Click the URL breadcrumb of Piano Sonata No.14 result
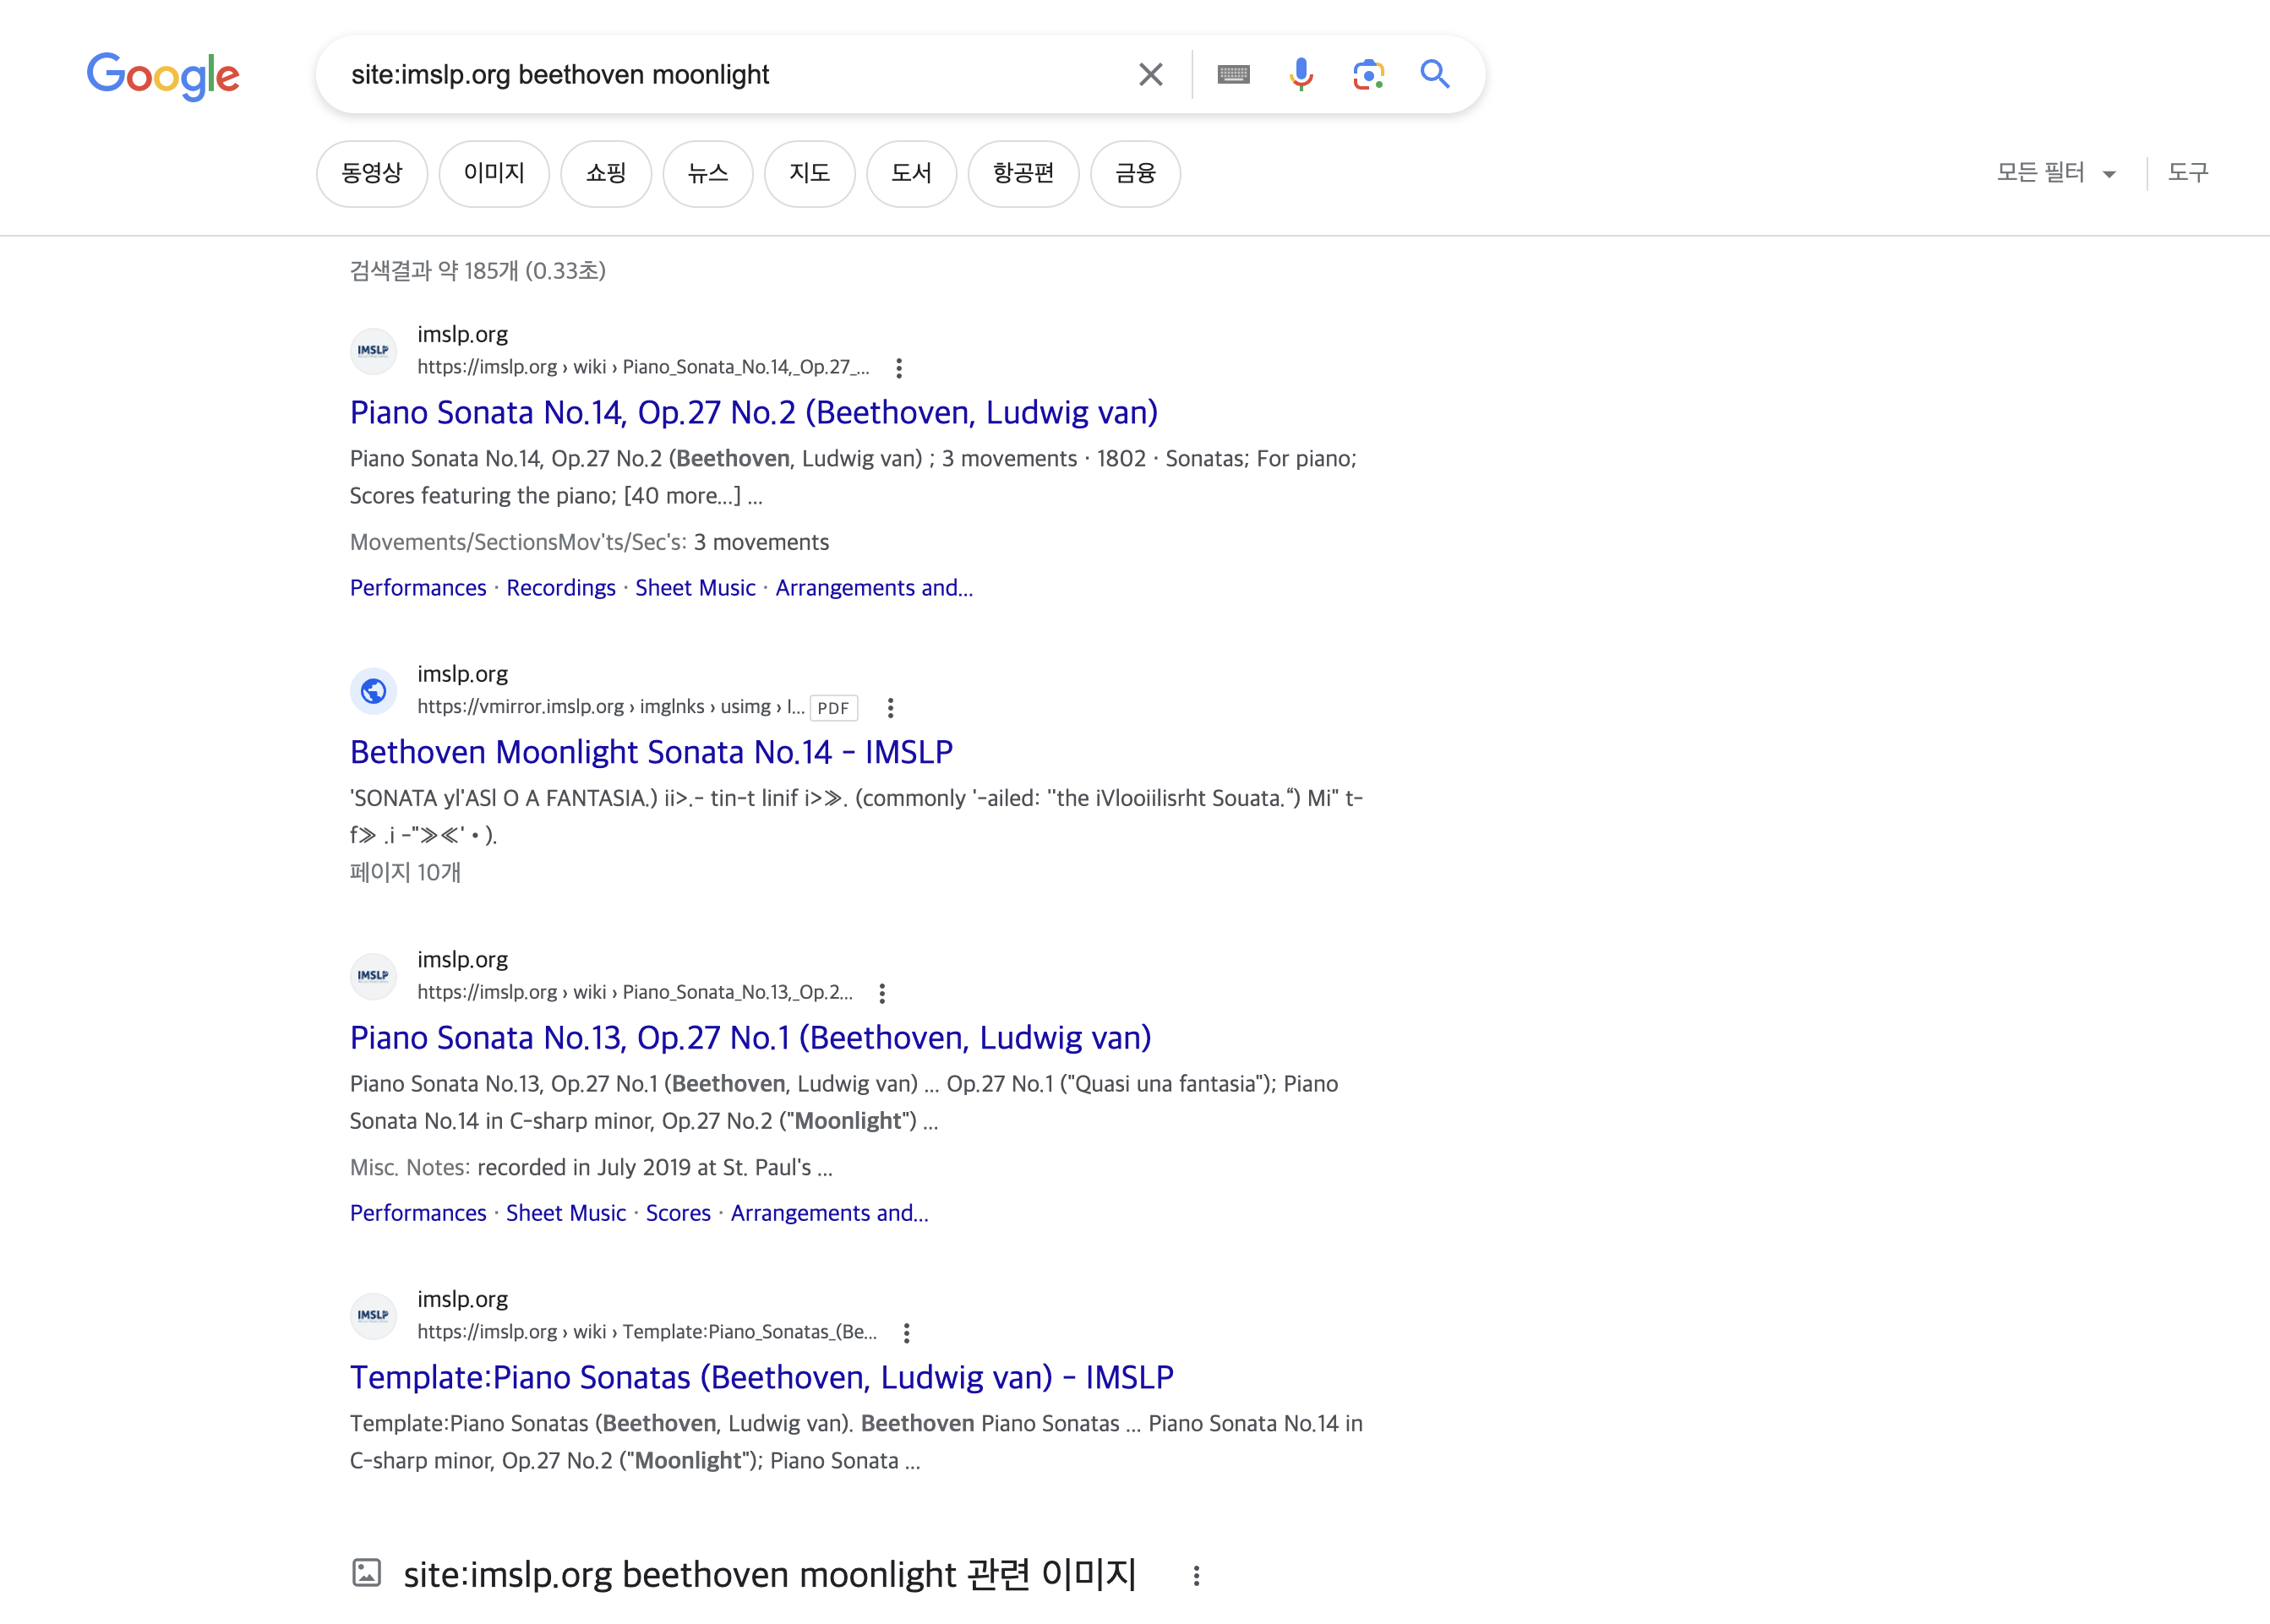 (643, 367)
